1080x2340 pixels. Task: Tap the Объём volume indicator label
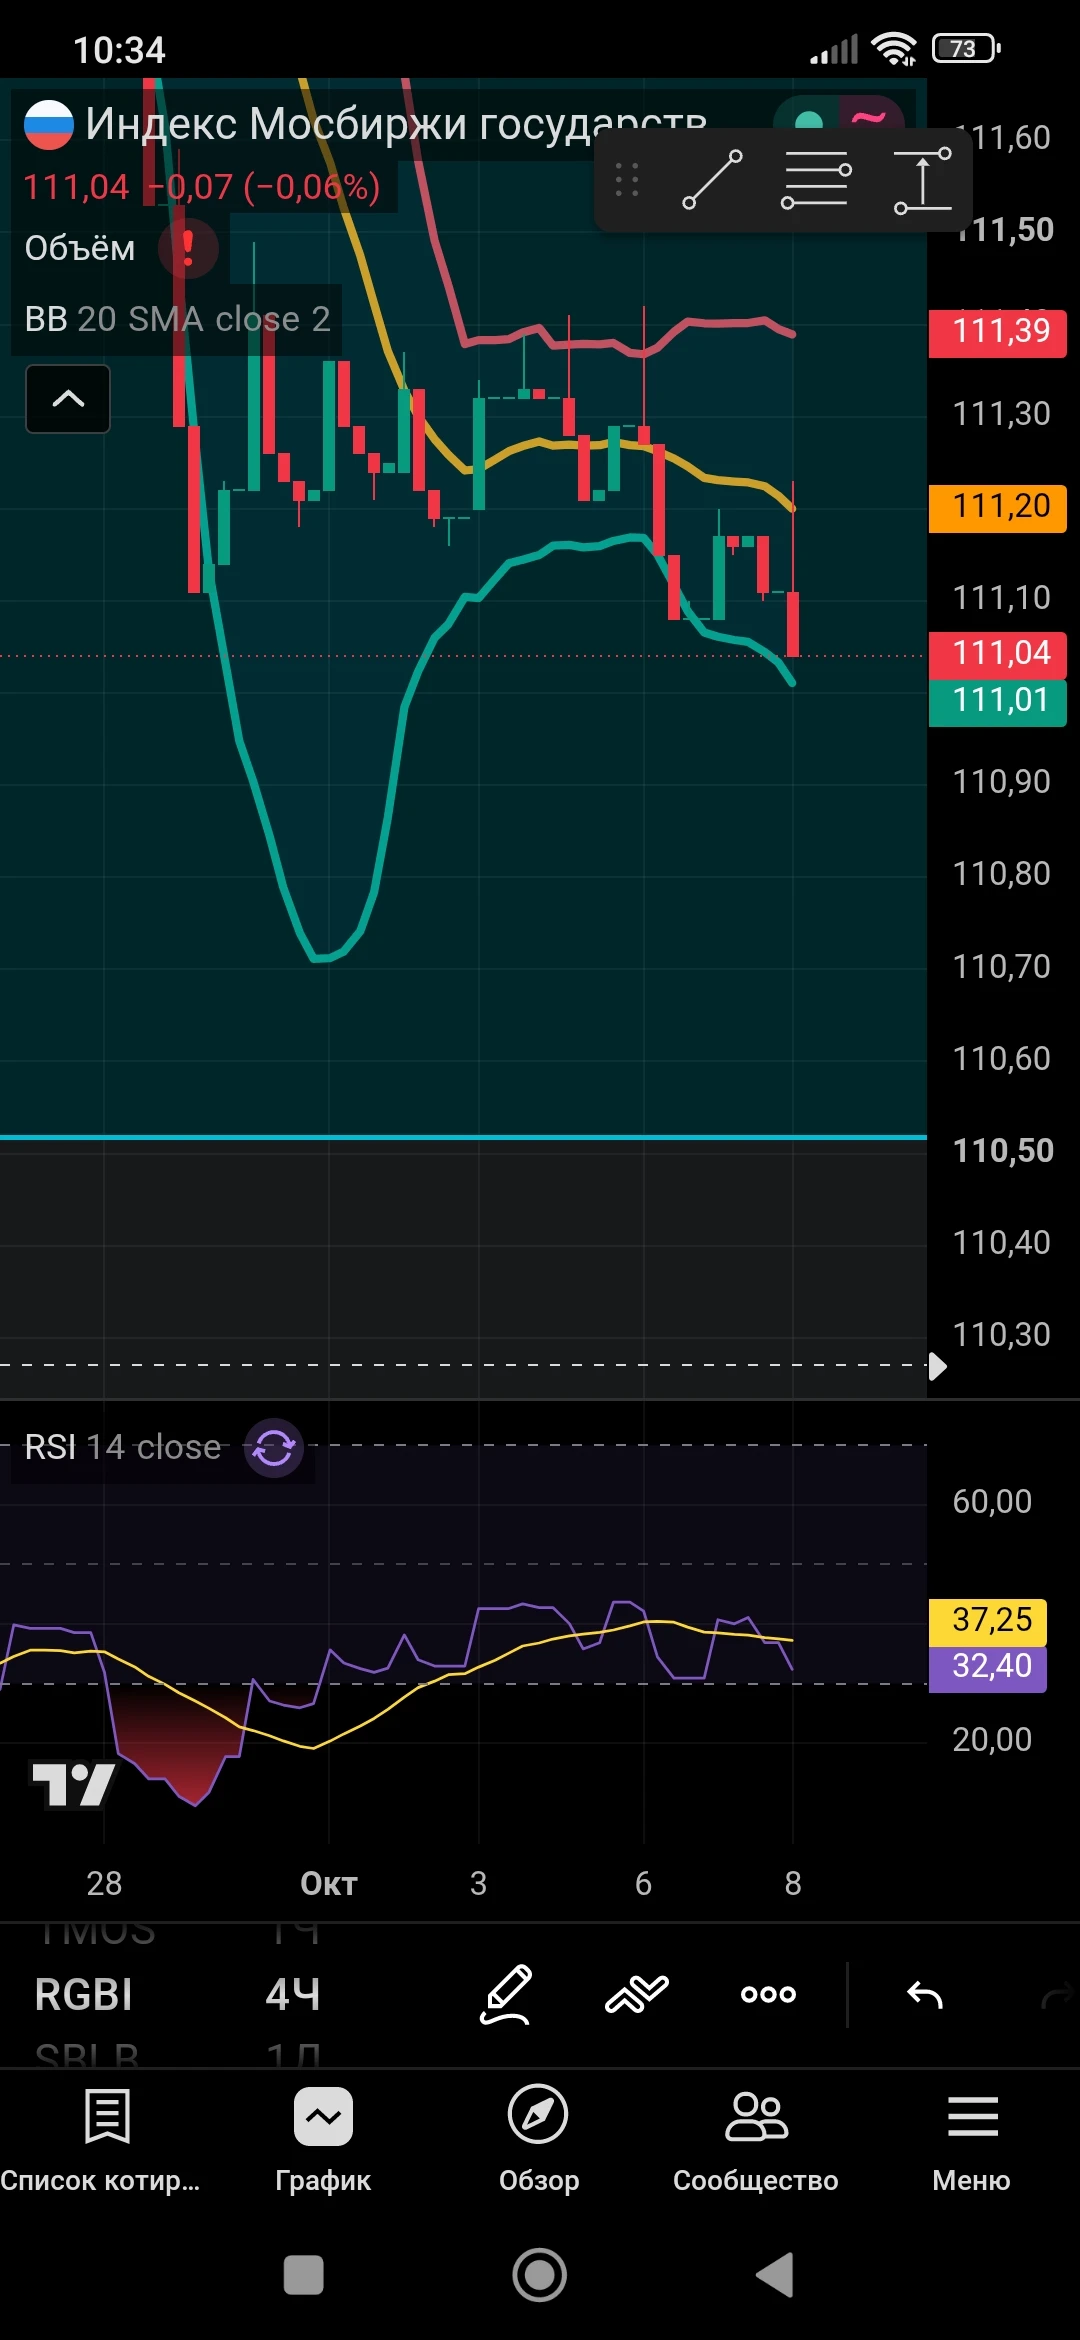pyautogui.click(x=80, y=248)
